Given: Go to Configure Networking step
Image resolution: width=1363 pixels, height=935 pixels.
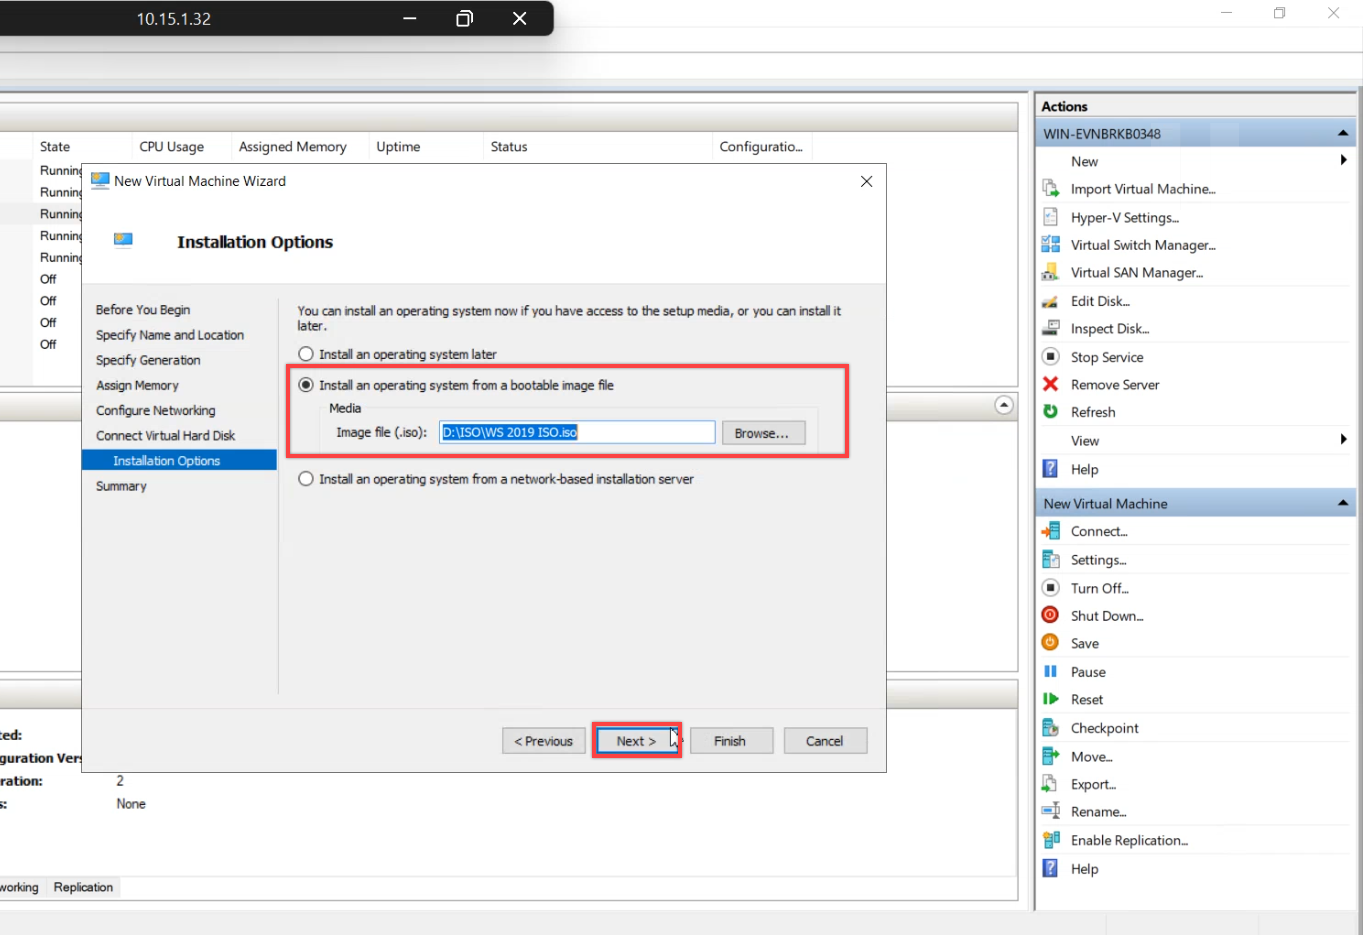Looking at the screenshot, I should pyautogui.click(x=156, y=410).
